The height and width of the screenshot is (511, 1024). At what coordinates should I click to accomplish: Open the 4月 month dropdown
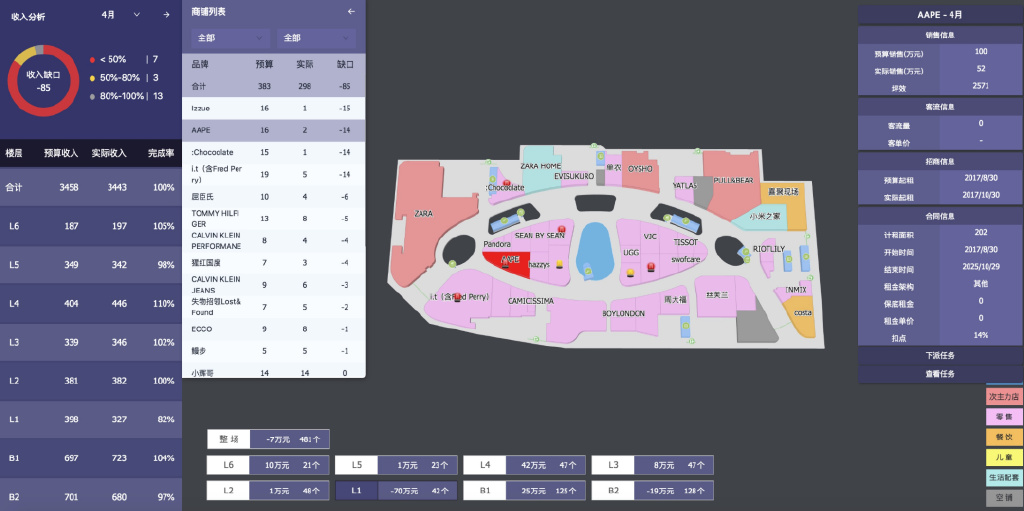121,15
